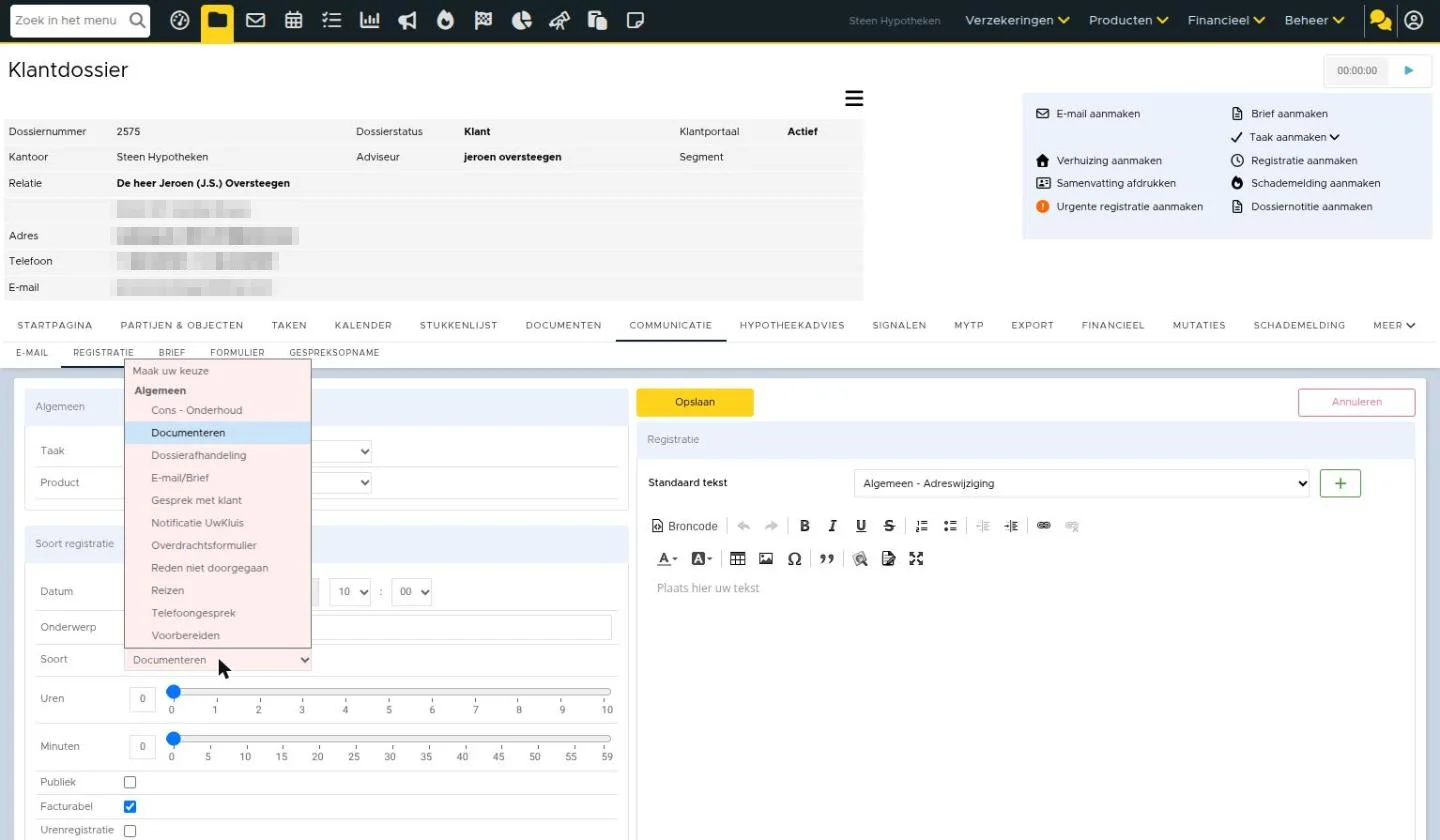Click the Zoek in het menu search field
Image resolution: width=1440 pixels, height=840 pixels.
pyautogui.click(x=80, y=20)
